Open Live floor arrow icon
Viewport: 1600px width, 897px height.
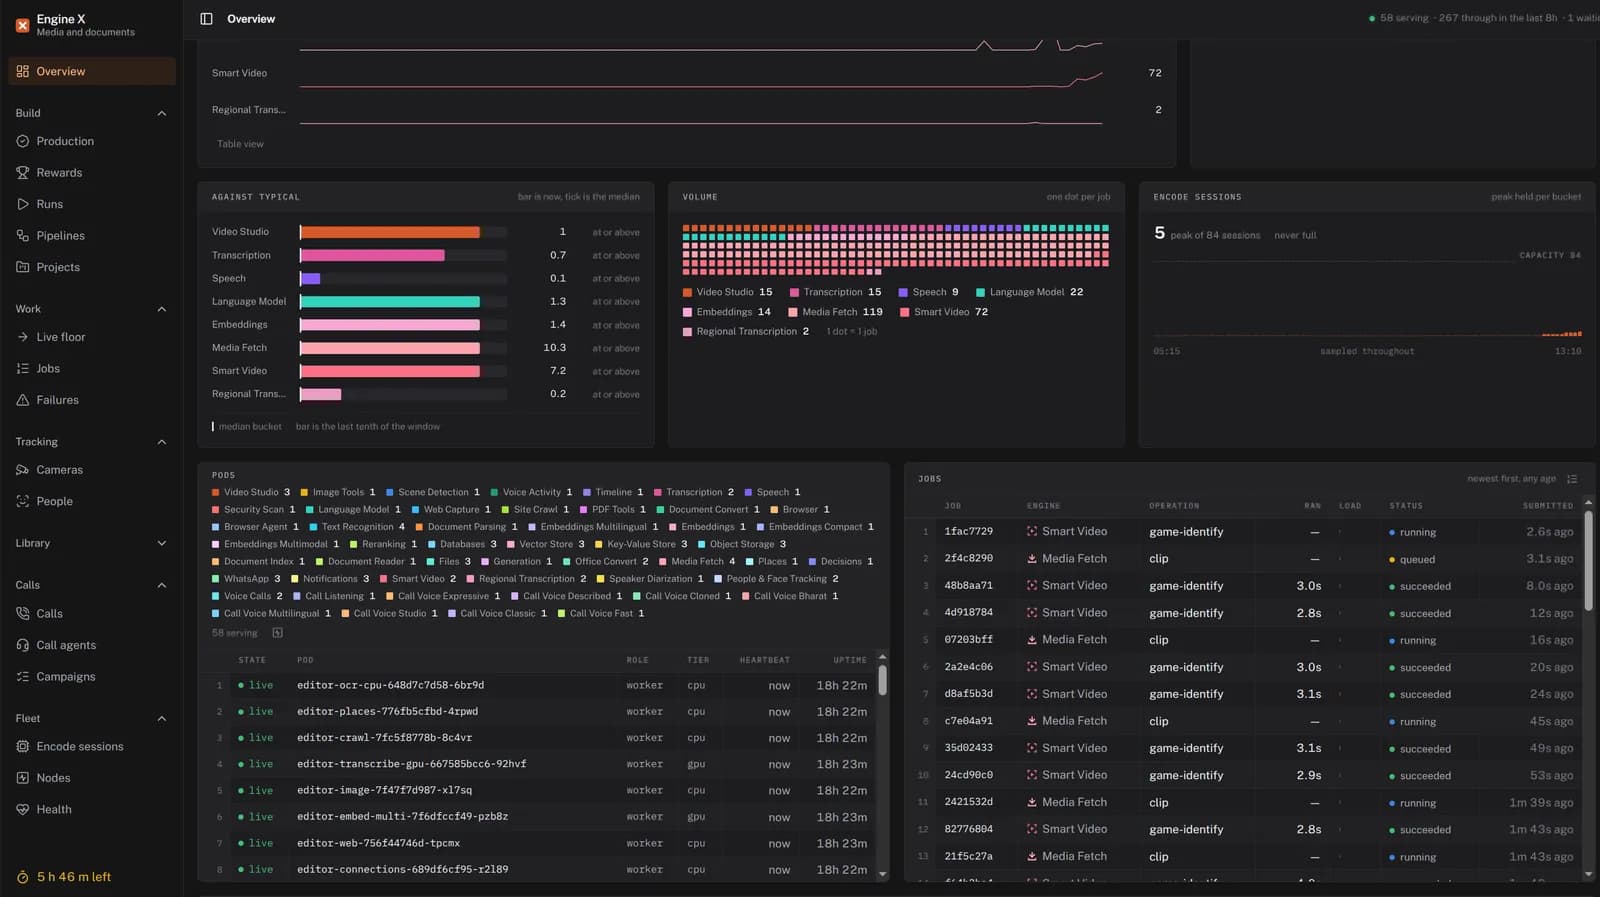[x=23, y=337]
